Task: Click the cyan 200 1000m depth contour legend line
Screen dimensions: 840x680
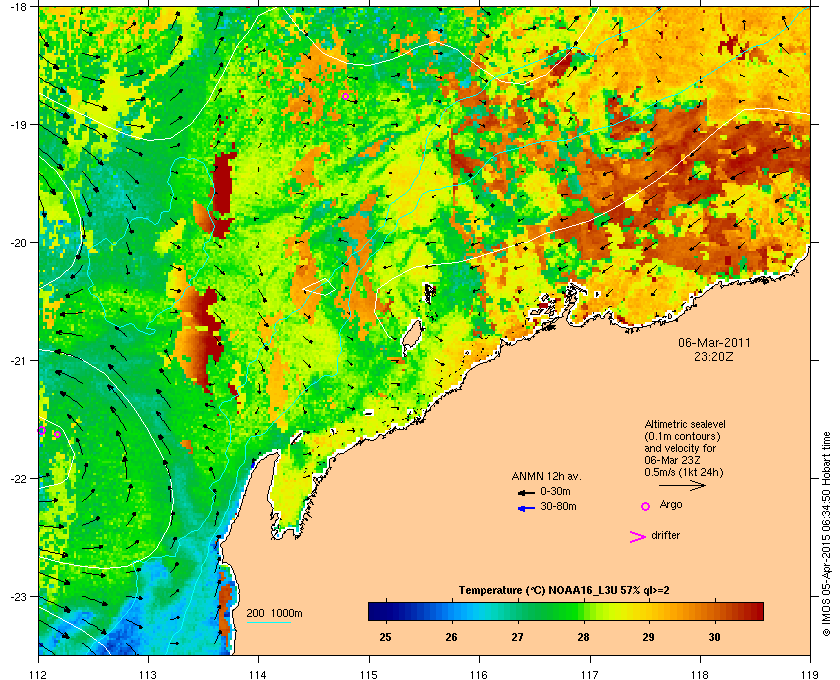Action: coord(268,622)
